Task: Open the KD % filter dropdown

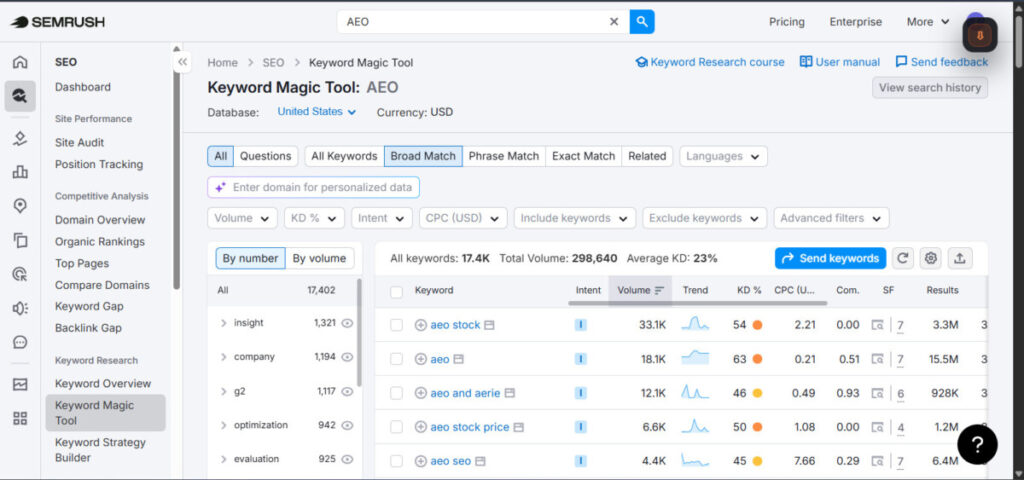Action: [x=314, y=218]
